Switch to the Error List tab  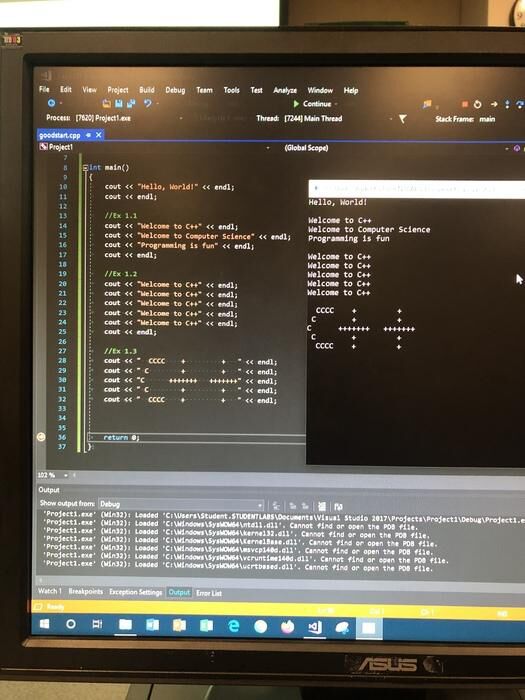[209, 593]
